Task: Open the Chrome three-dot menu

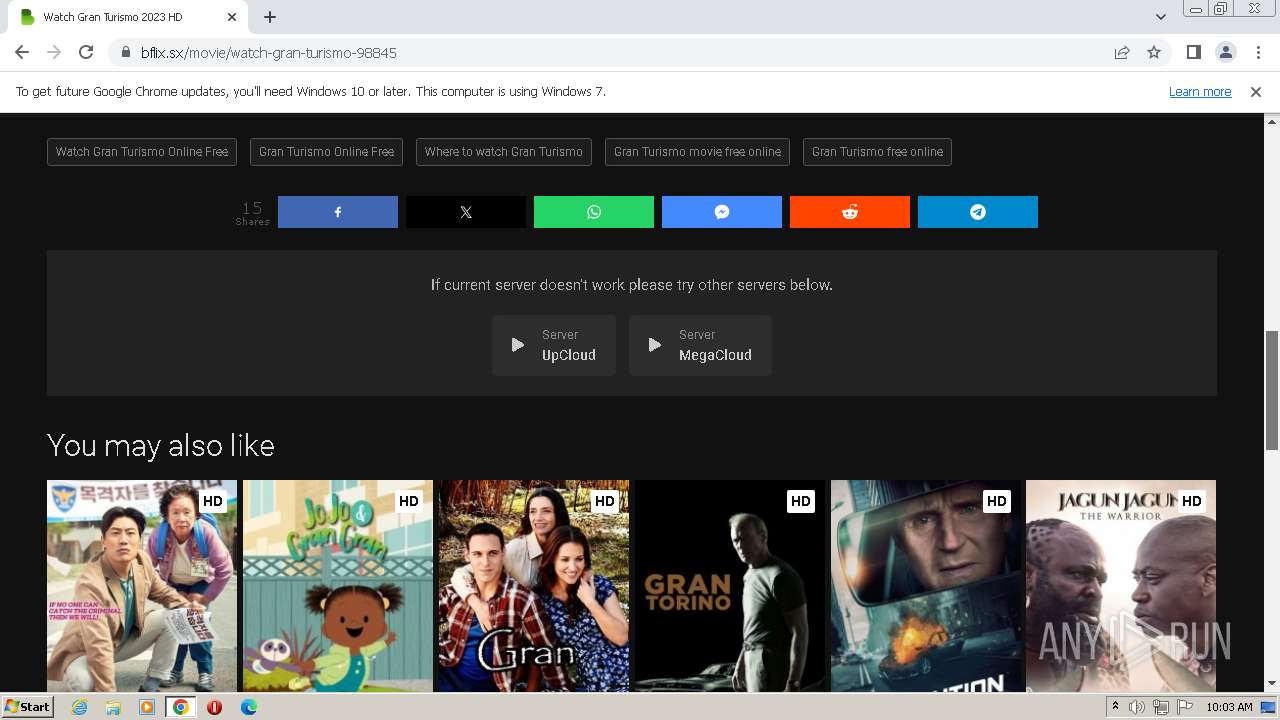Action: click(1258, 52)
